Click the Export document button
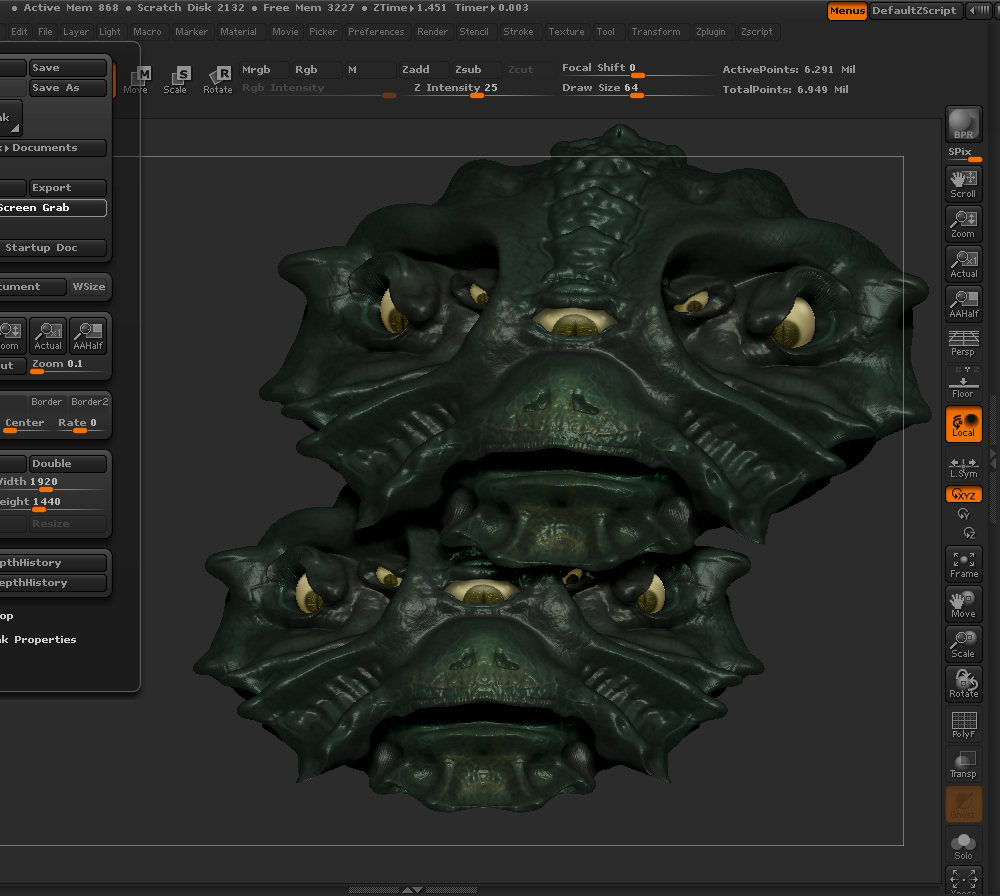1000x896 pixels. [x=68, y=187]
